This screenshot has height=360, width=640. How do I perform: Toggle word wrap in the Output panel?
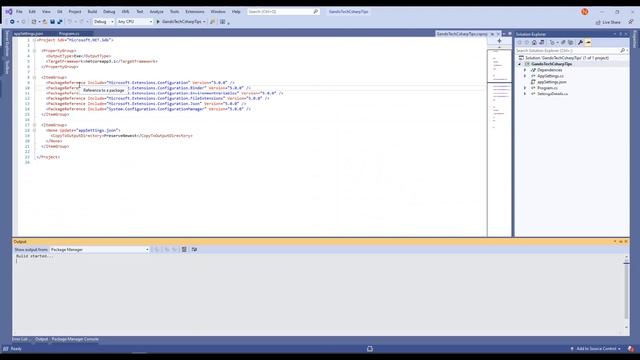point(194,249)
